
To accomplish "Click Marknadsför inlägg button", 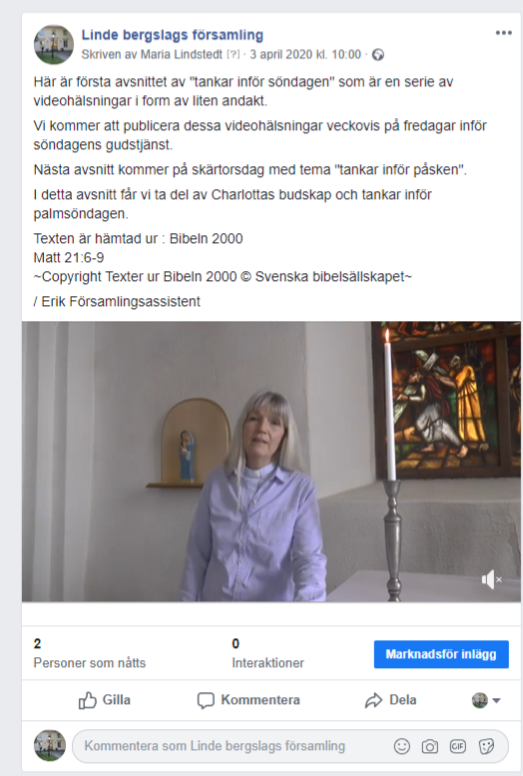I will [441, 654].
